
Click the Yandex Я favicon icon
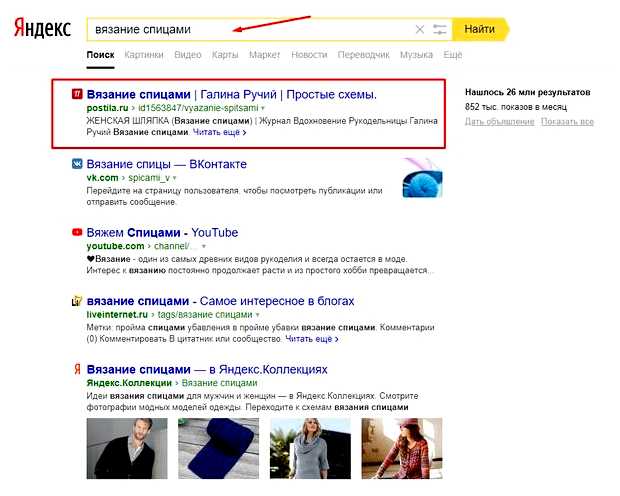click(78, 369)
